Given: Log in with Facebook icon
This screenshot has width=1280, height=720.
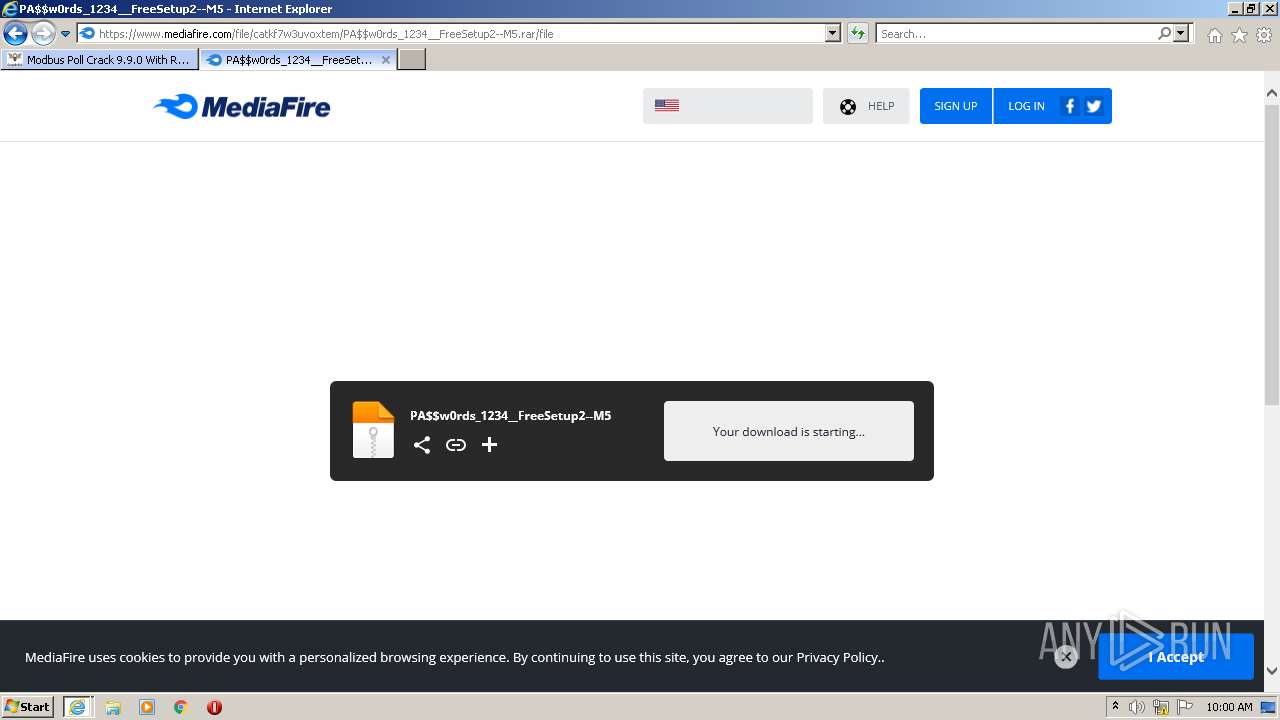Looking at the screenshot, I should point(1070,106).
